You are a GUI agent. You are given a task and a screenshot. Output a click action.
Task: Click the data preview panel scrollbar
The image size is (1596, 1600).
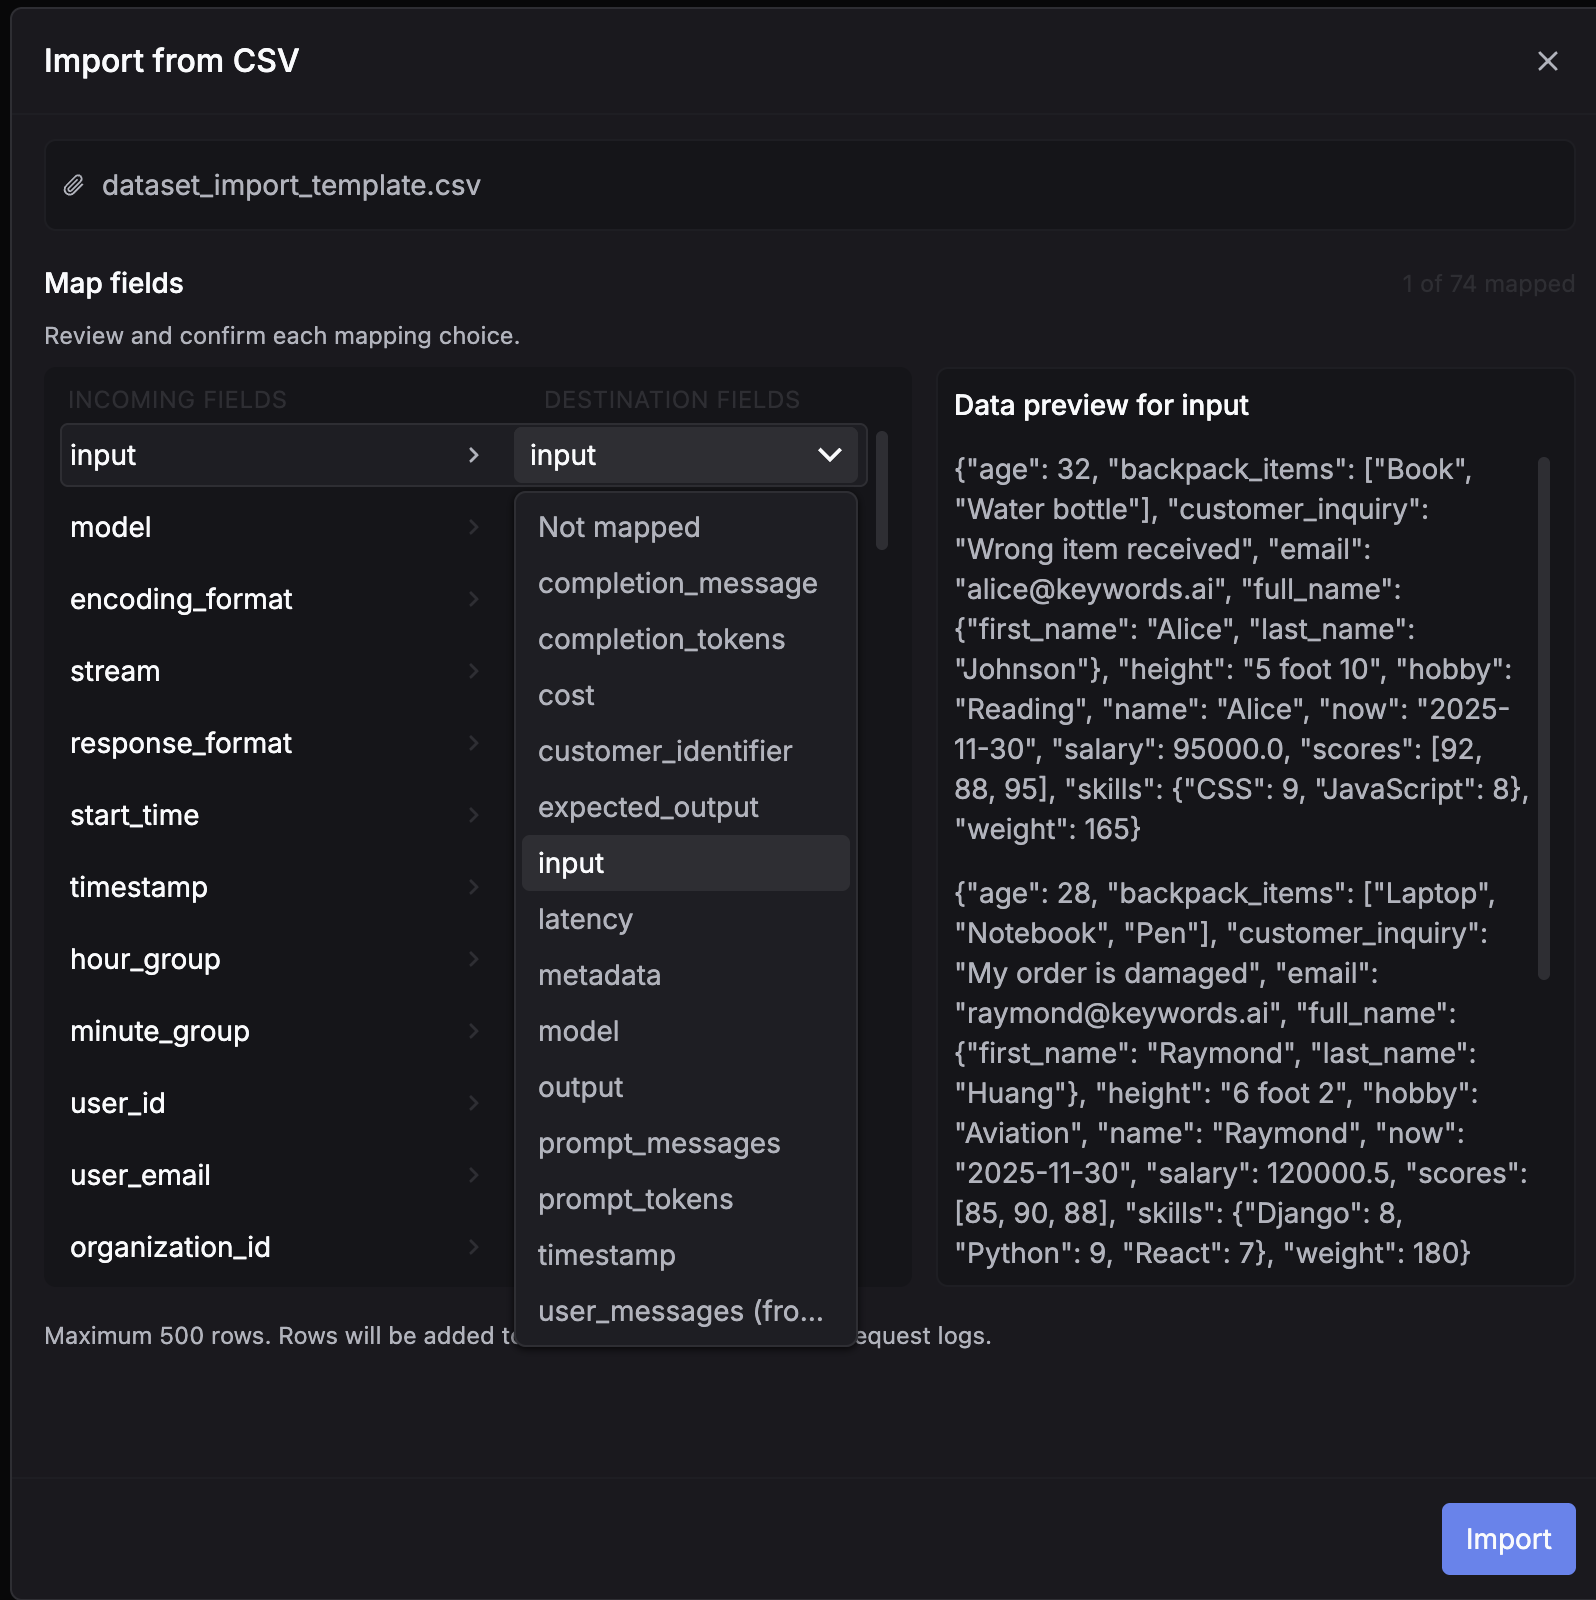tap(1543, 718)
